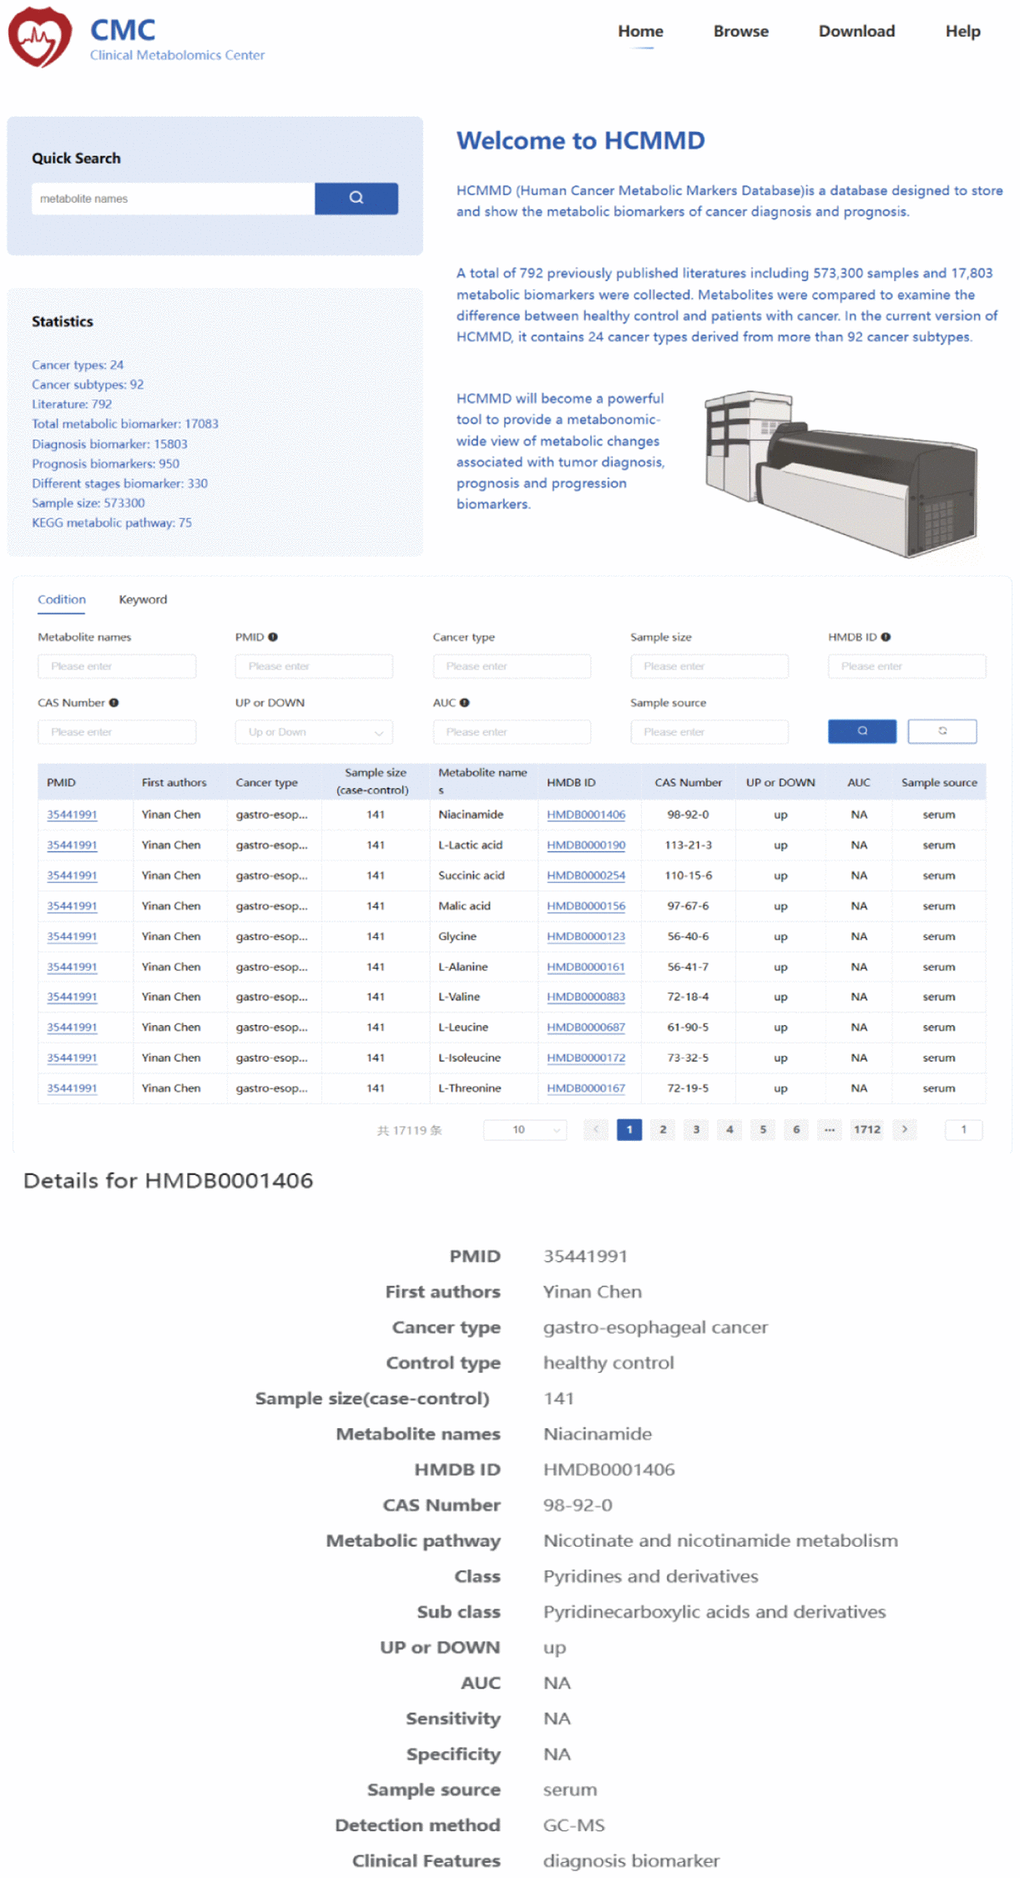
Task: Click the spectrometer instrument image
Action: tap(840, 473)
